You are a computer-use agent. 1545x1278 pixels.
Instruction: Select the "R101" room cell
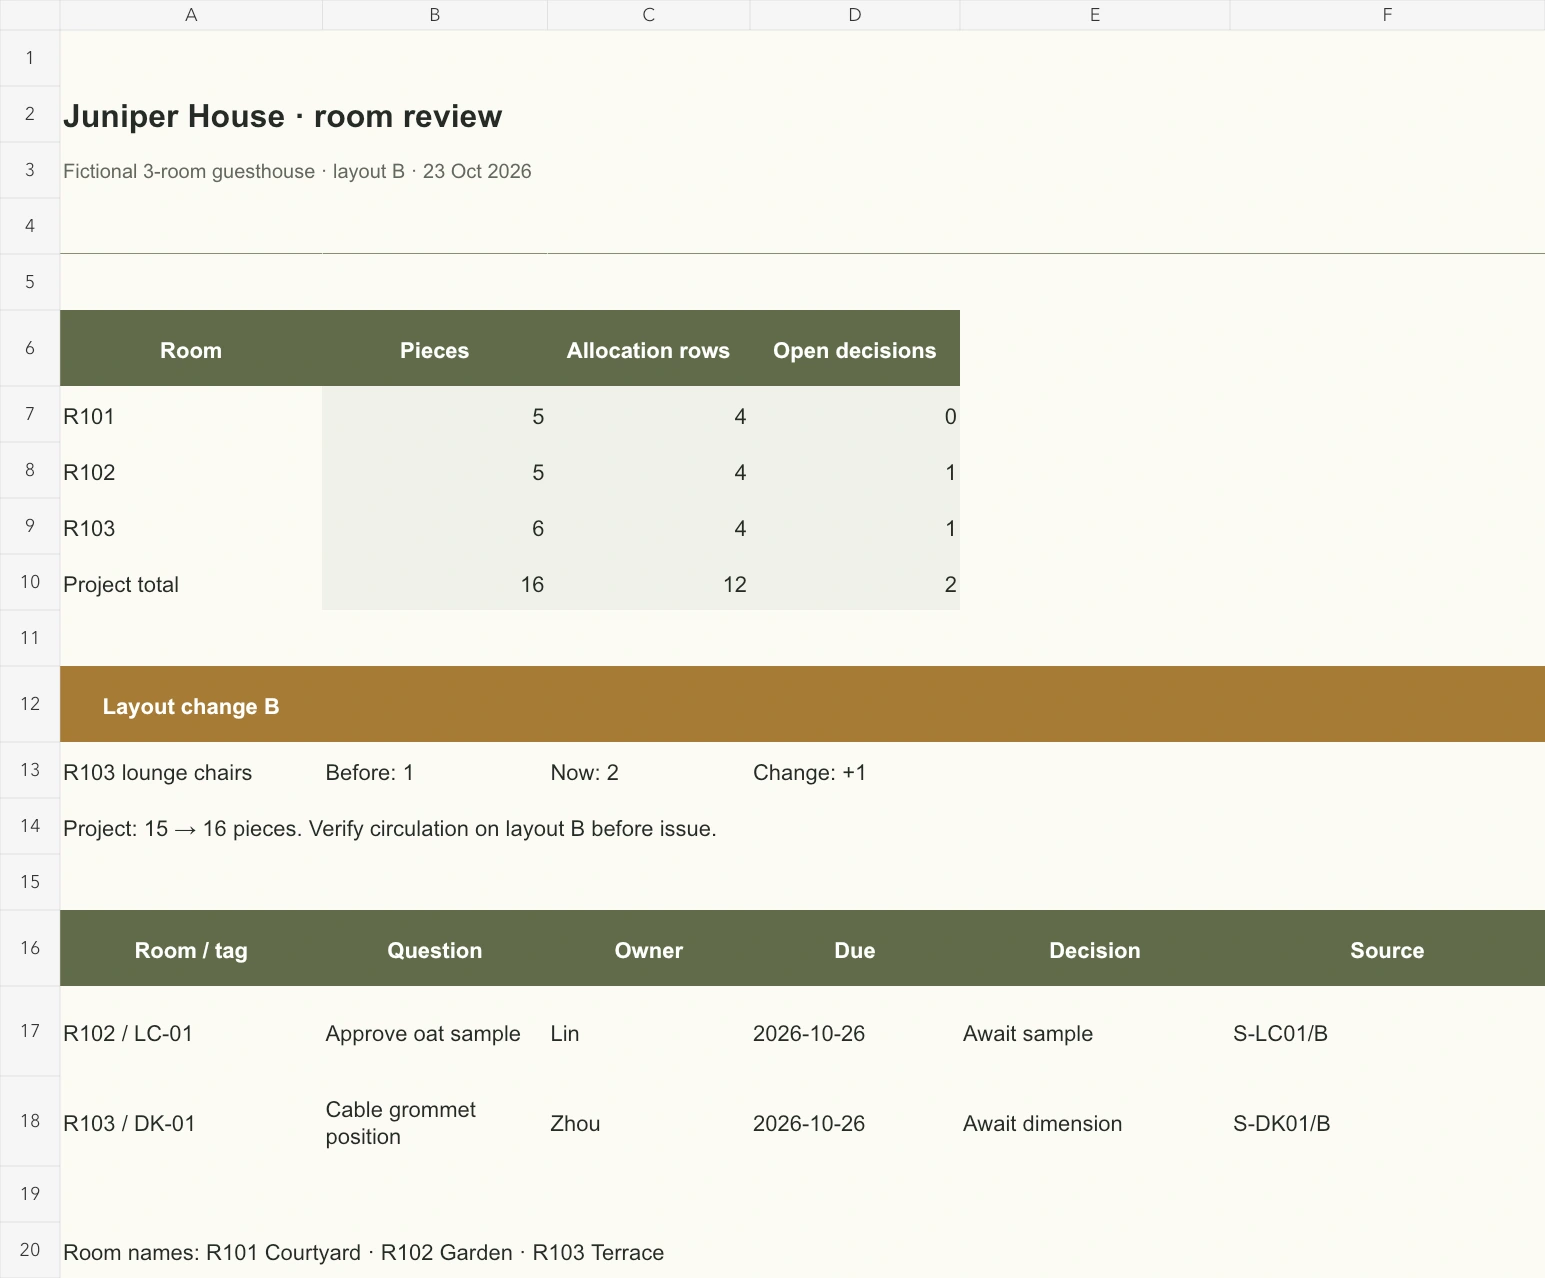point(191,416)
